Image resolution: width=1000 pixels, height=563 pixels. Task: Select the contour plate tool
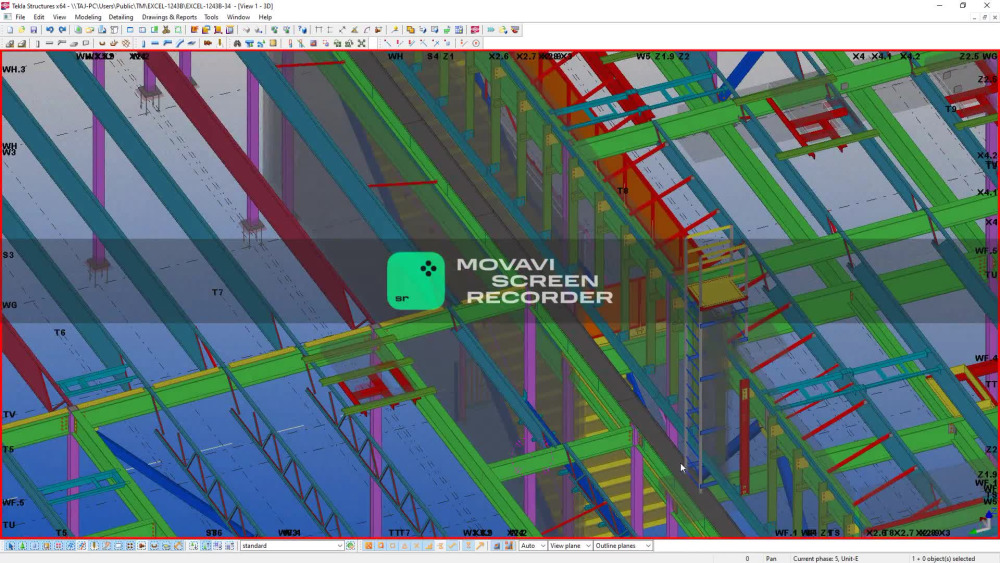click(x=191, y=43)
